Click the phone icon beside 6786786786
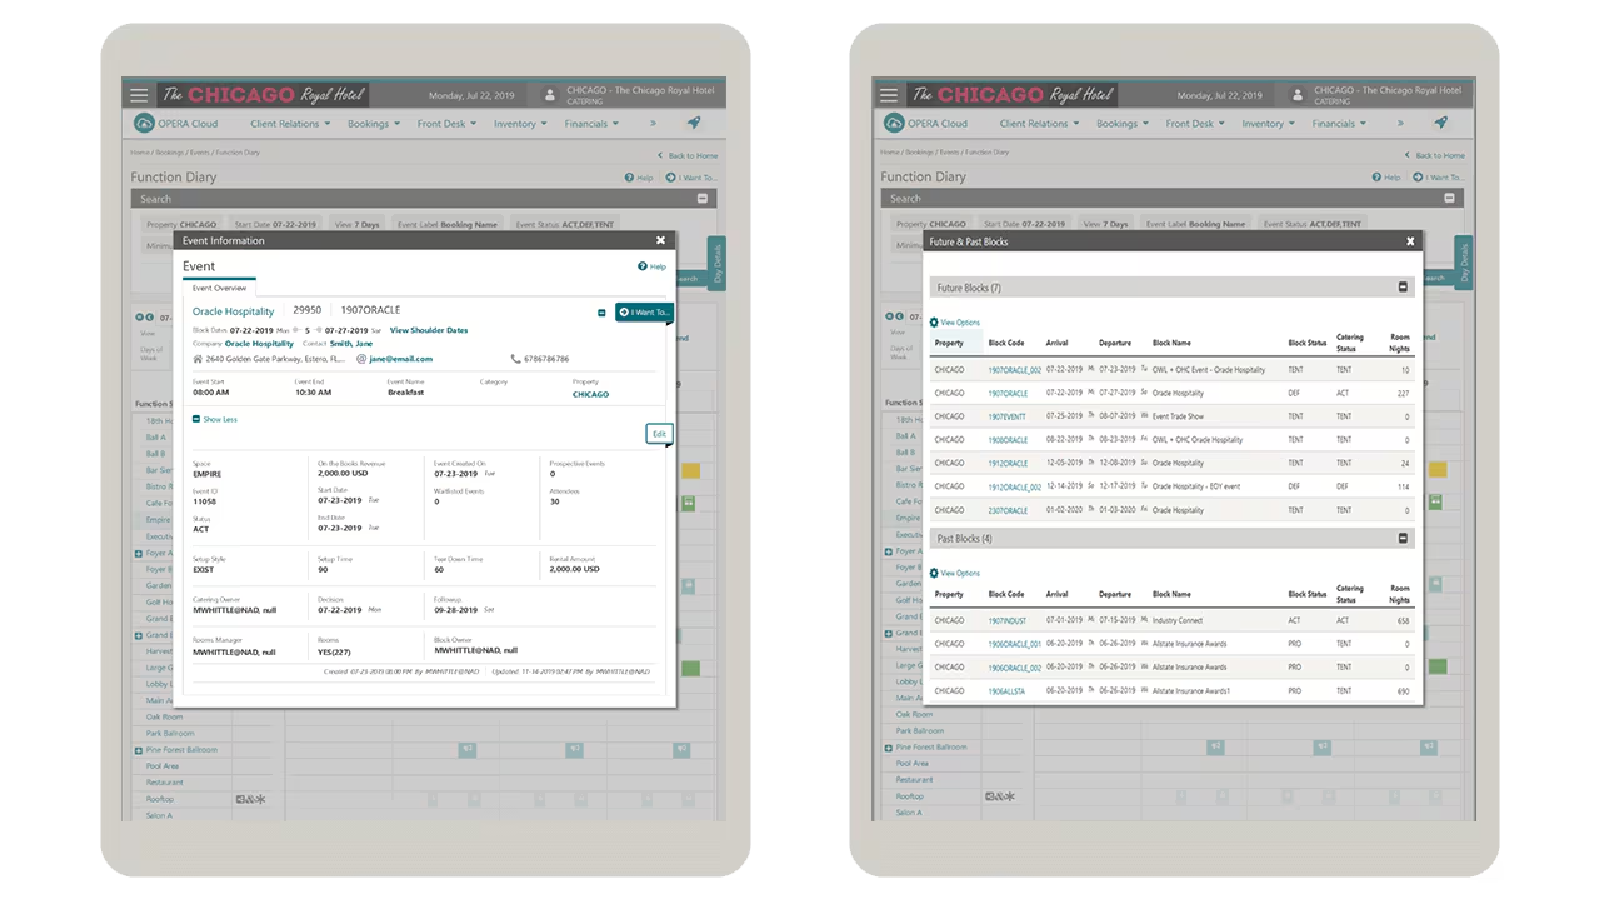 (x=515, y=358)
